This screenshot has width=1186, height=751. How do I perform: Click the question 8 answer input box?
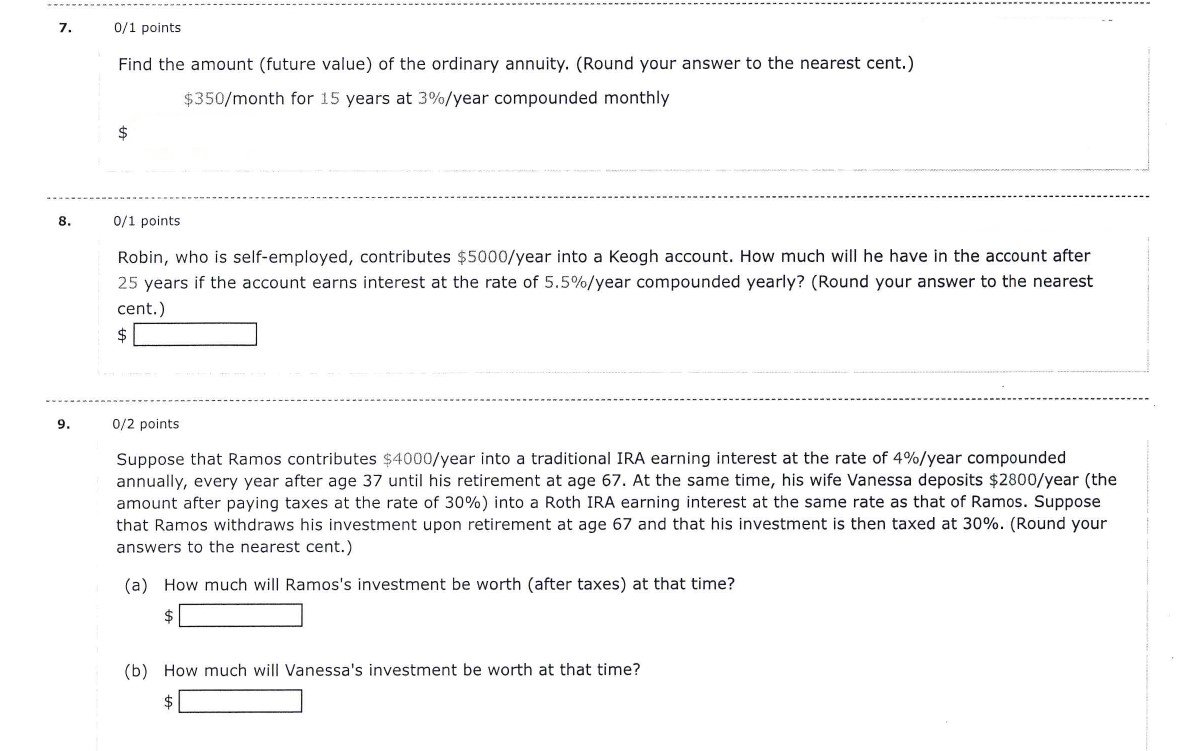pyautogui.click(x=195, y=334)
